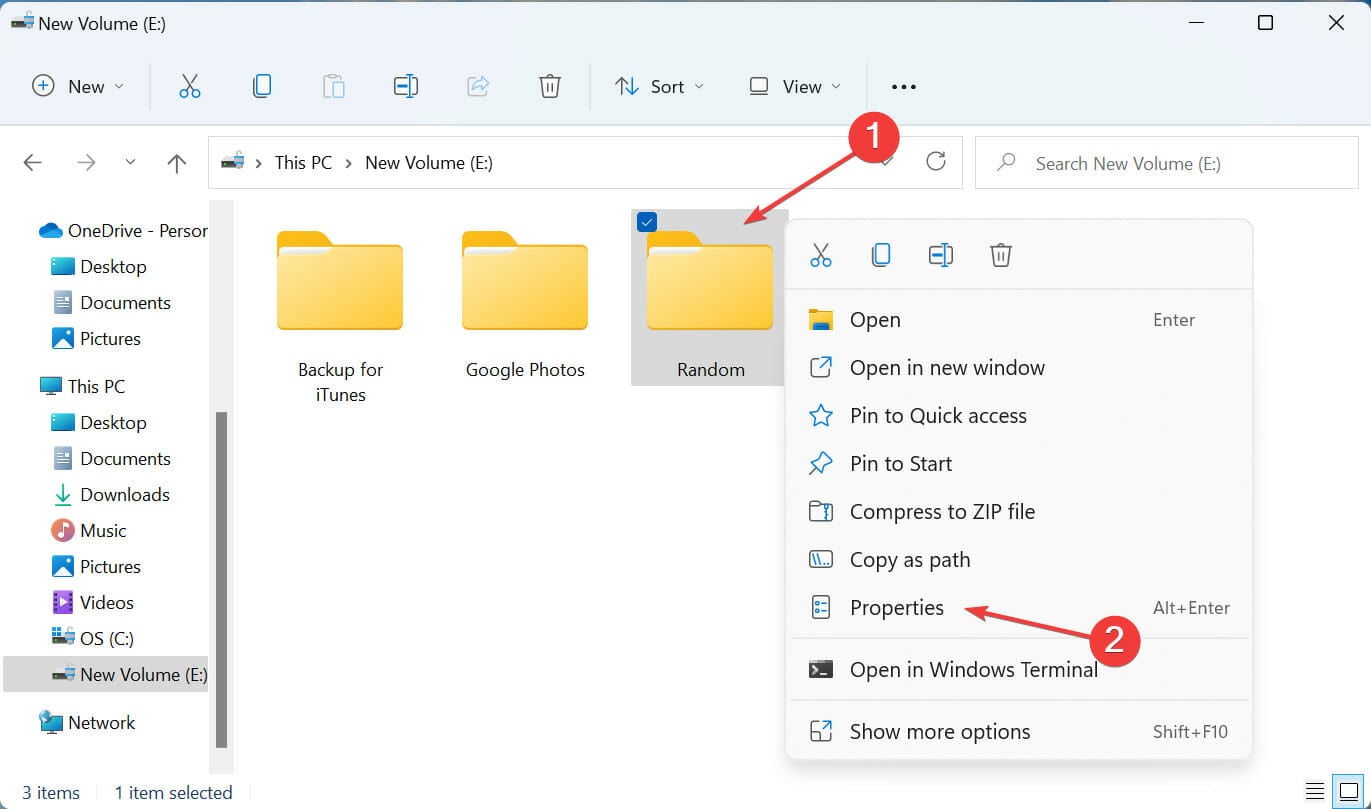Open the See more three-dot menu

coord(904,87)
